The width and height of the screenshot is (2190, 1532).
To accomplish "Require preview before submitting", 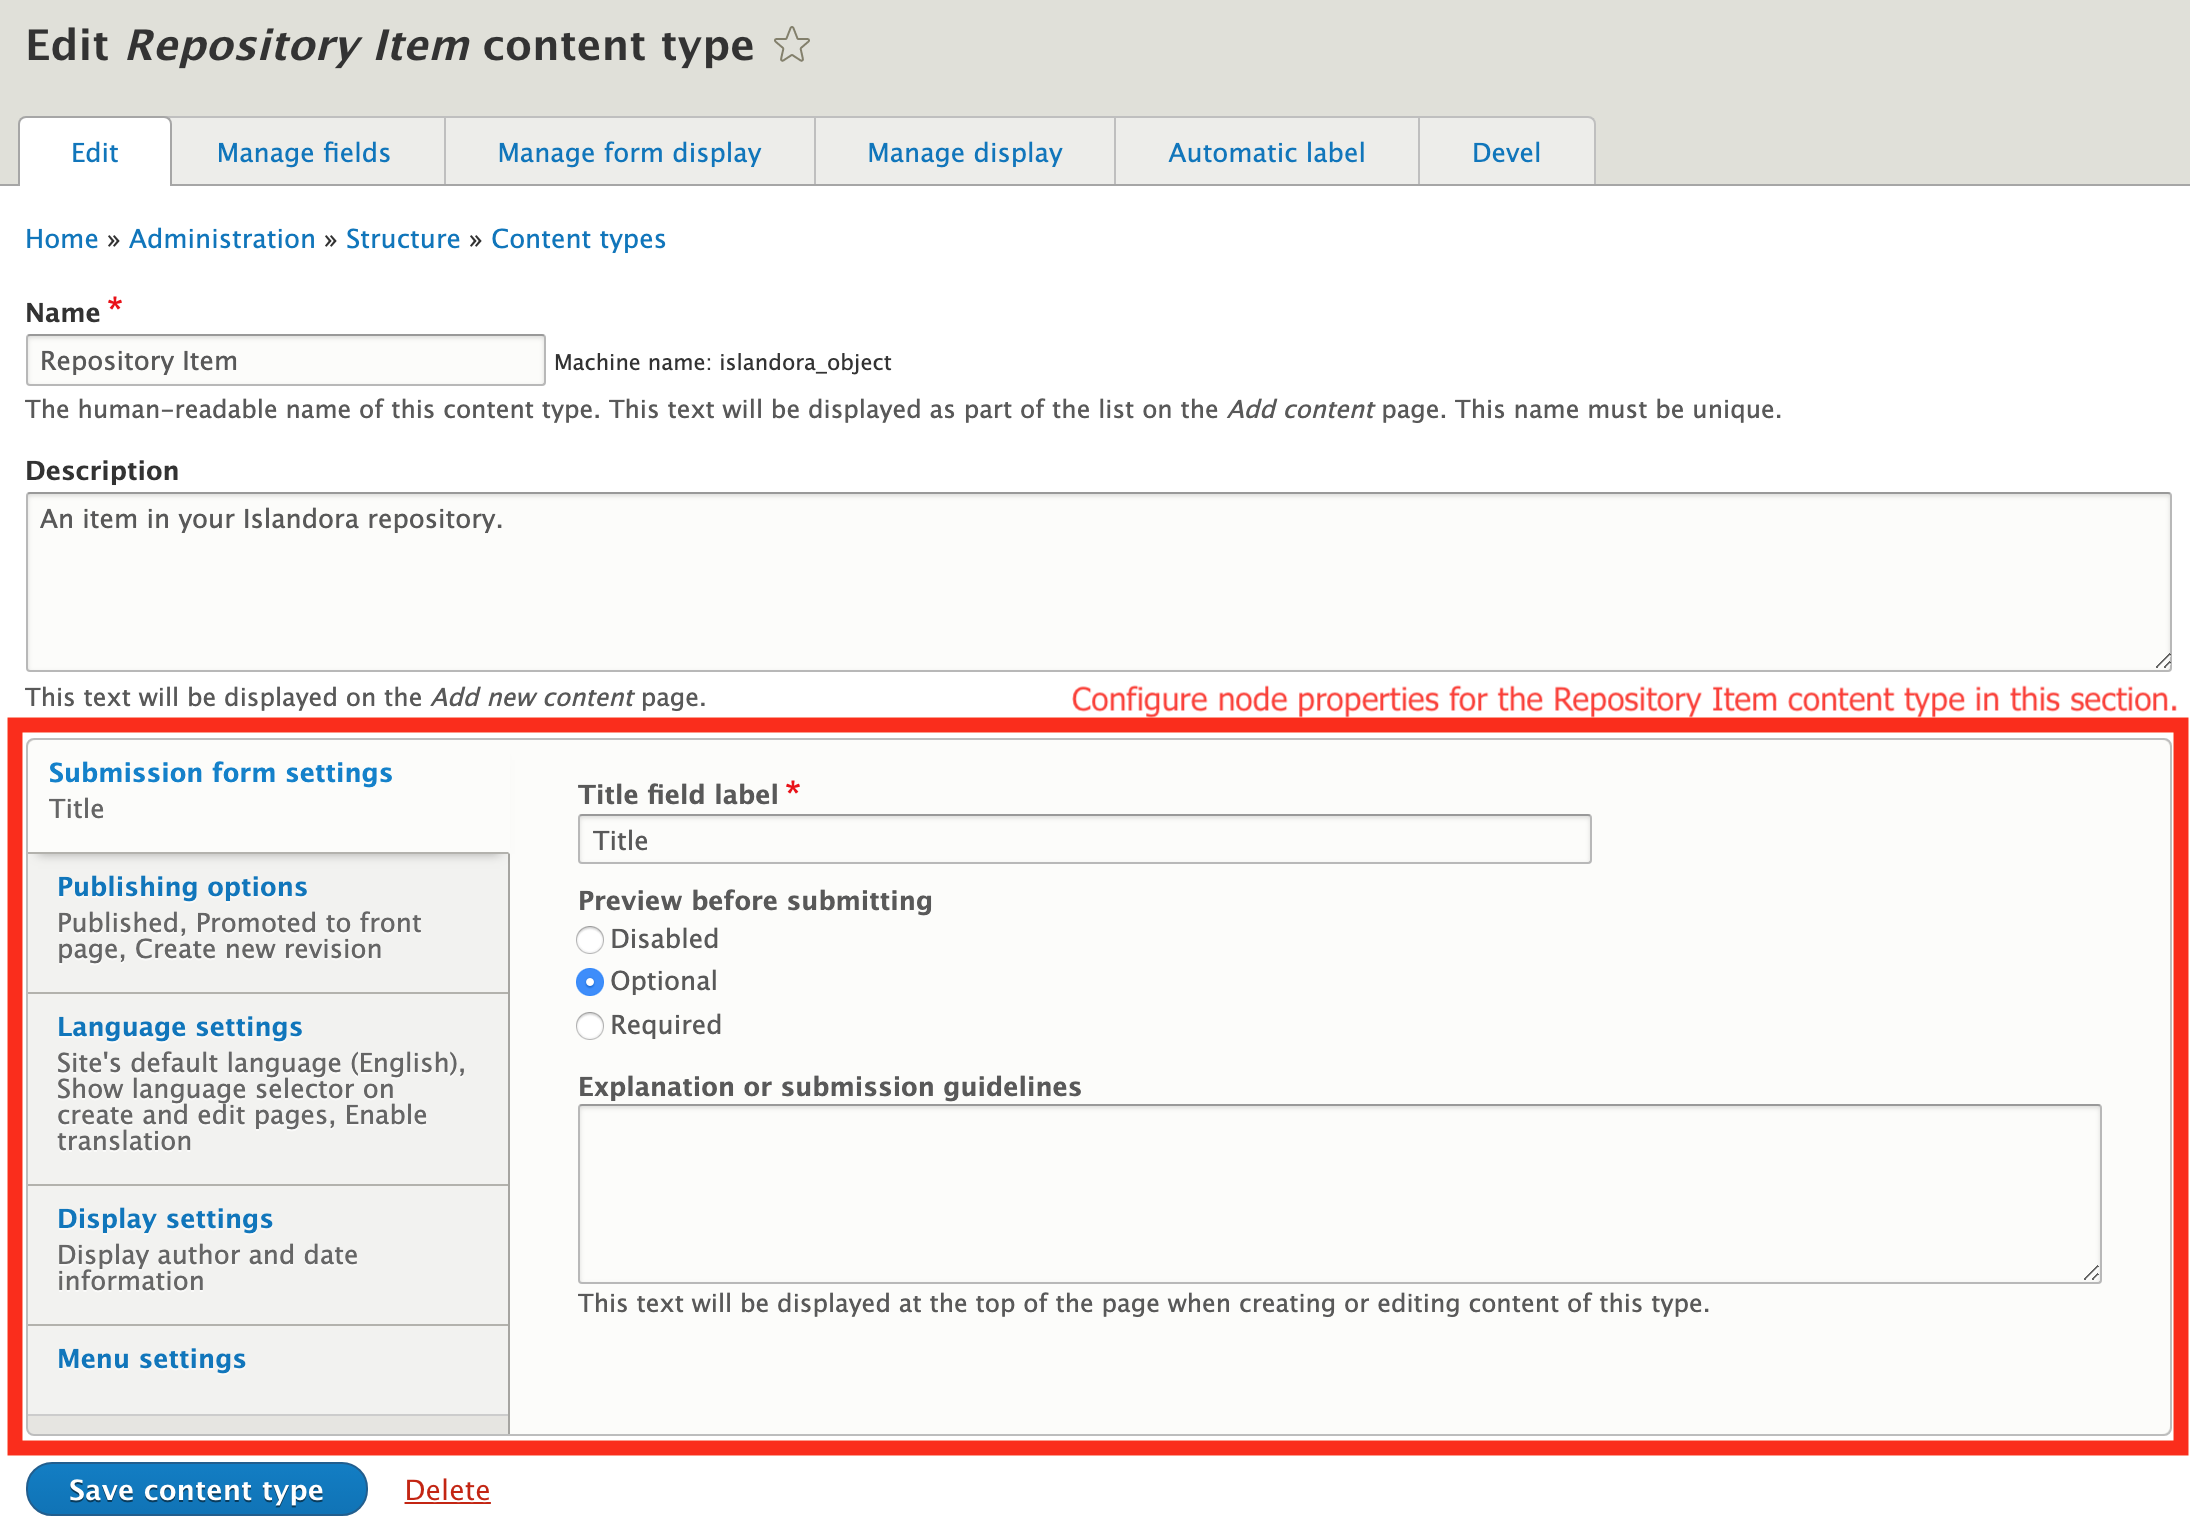I will click(590, 1025).
